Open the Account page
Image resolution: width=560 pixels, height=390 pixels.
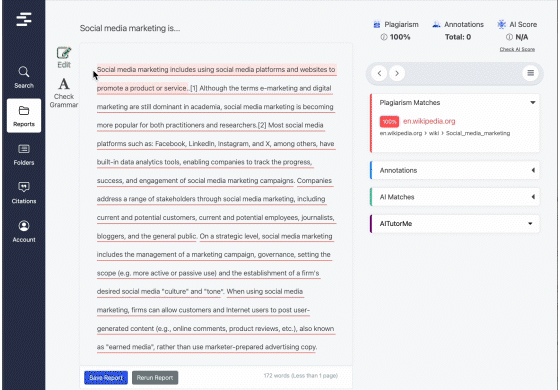[24, 231]
